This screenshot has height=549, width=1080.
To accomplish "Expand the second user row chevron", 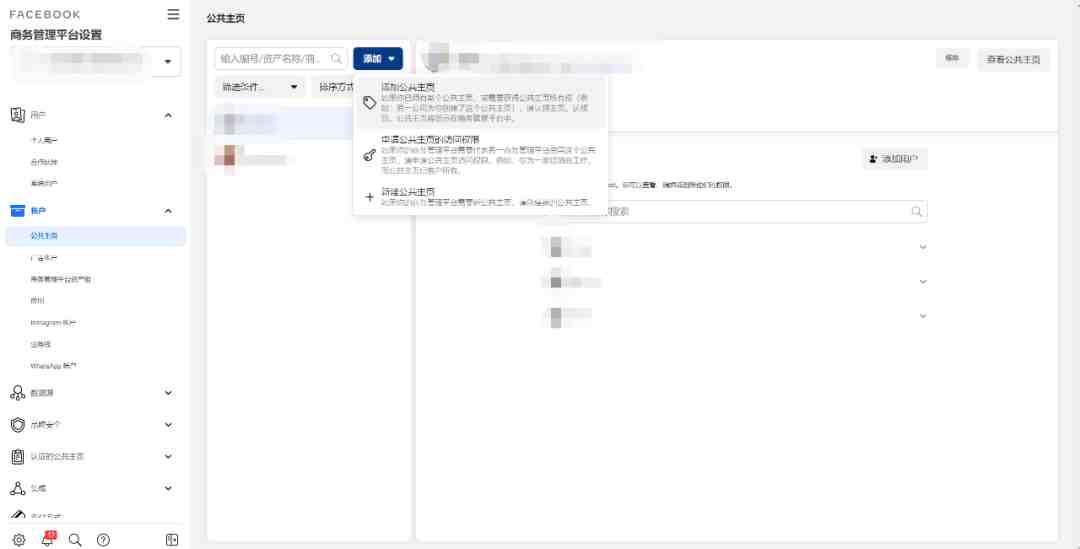I will coord(923,281).
